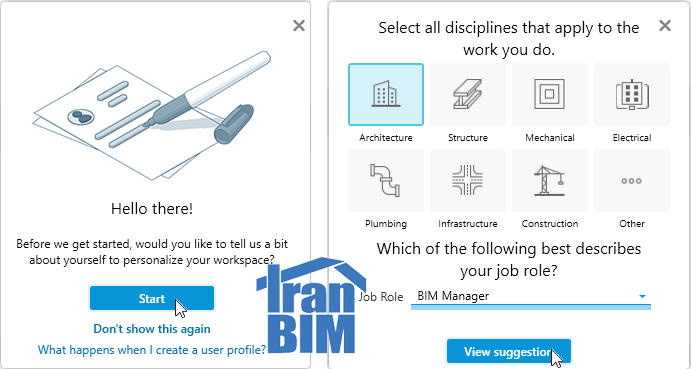Open What happens when I create a user profile

152,350
